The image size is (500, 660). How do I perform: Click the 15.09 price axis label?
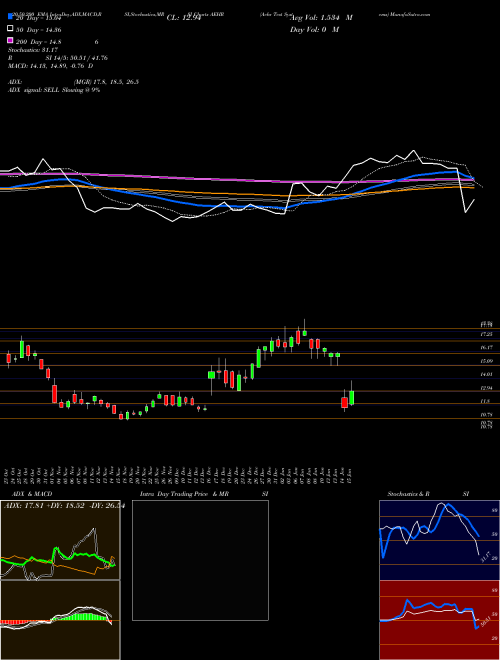487,361
